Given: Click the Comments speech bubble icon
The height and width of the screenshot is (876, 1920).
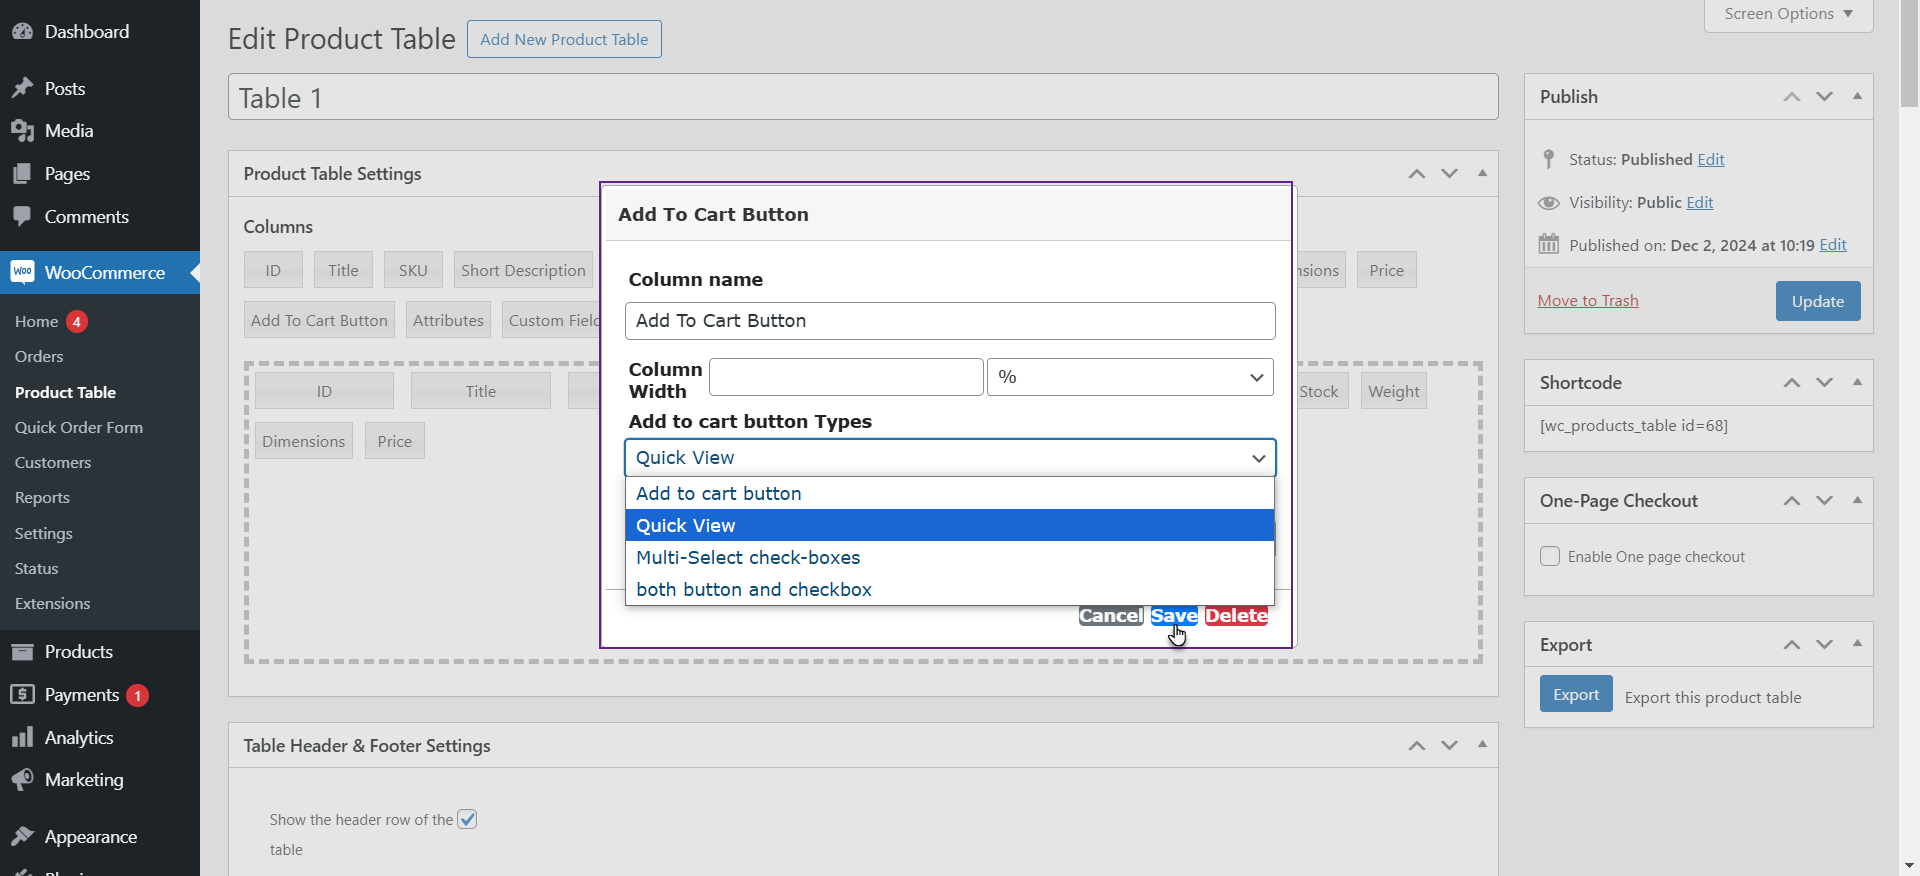Looking at the screenshot, I should [x=22, y=217].
